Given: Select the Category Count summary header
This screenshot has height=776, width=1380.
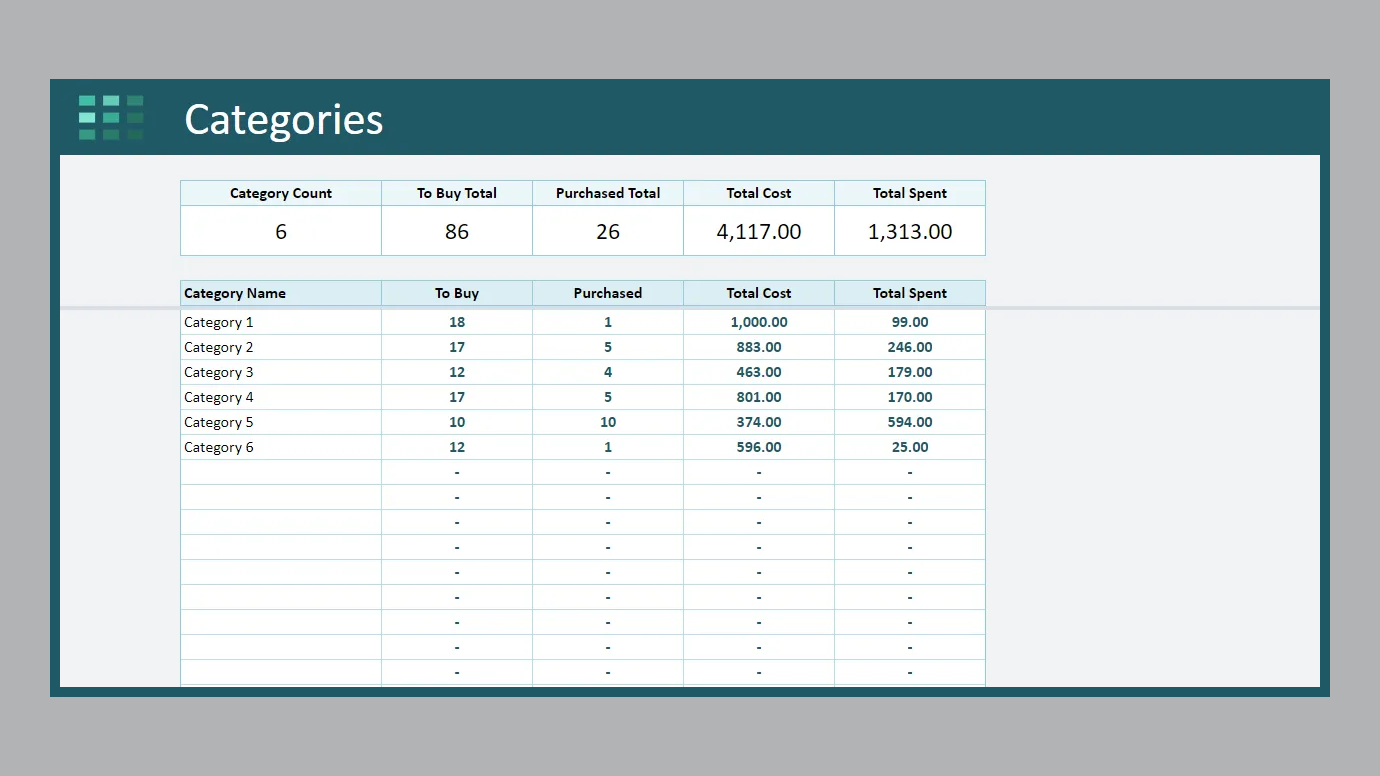Looking at the screenshot, I should tap(280, 193).
